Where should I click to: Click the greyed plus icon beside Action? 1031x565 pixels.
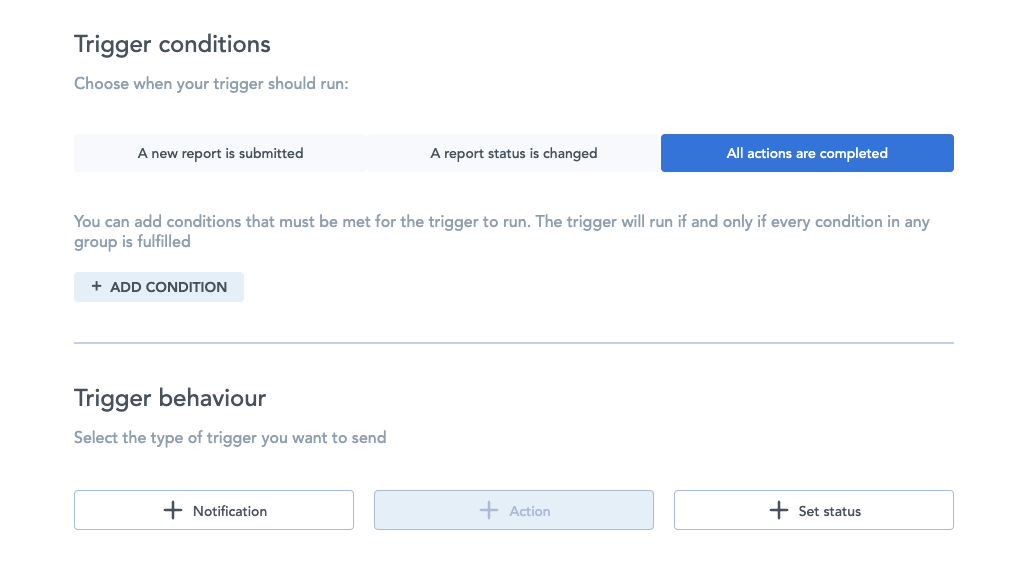click(489, 511)
